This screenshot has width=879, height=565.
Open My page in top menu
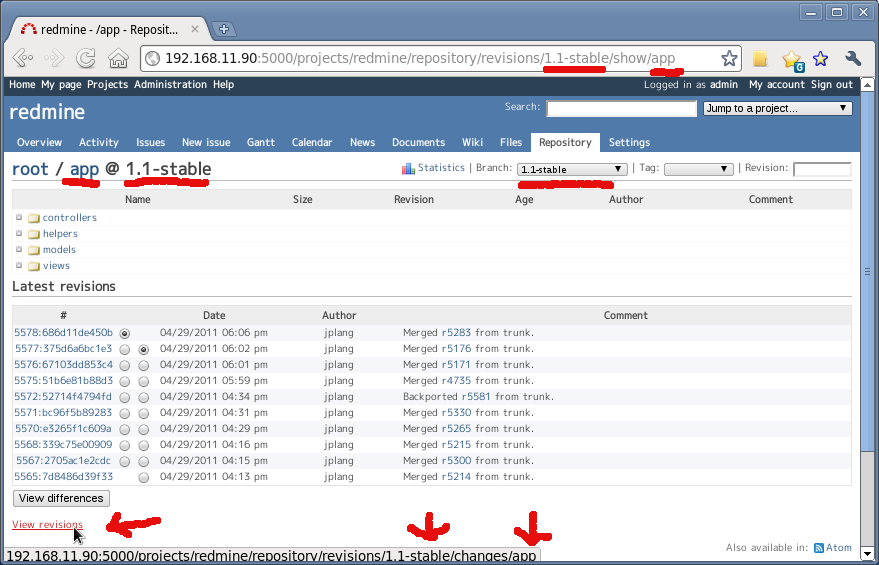click(x=61, y=85)
